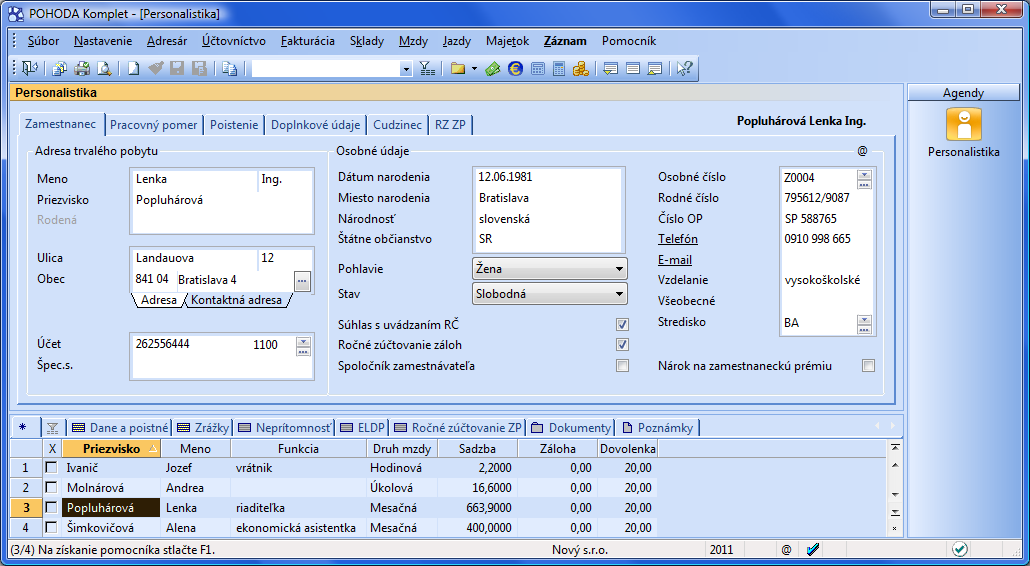This screenshot has width=1030, height=566.
Task: Click the yellow folder icon in toolbar
Action: 458,68
